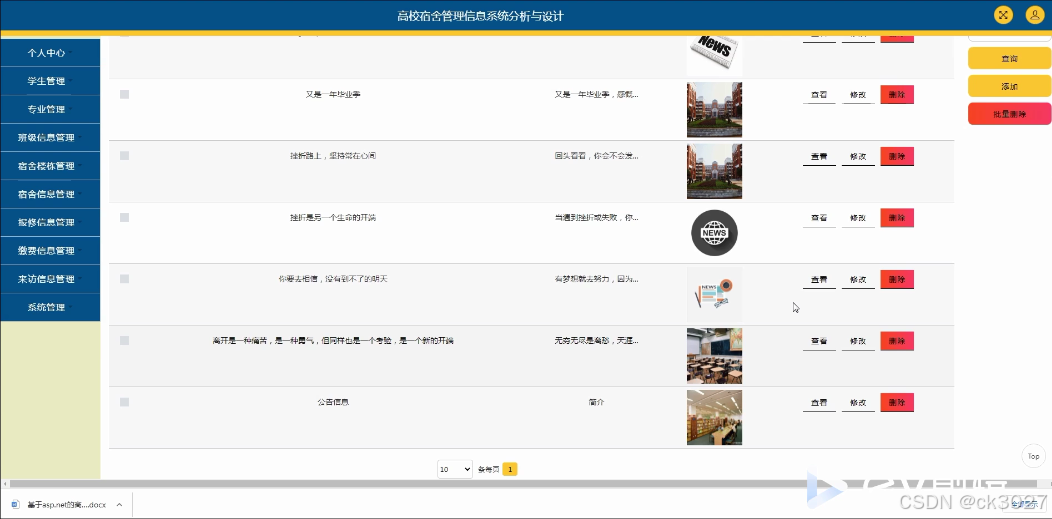Click 删除 for 公告信息
This screenshot has width=1052, height=519.
click(x=897, y=402)
